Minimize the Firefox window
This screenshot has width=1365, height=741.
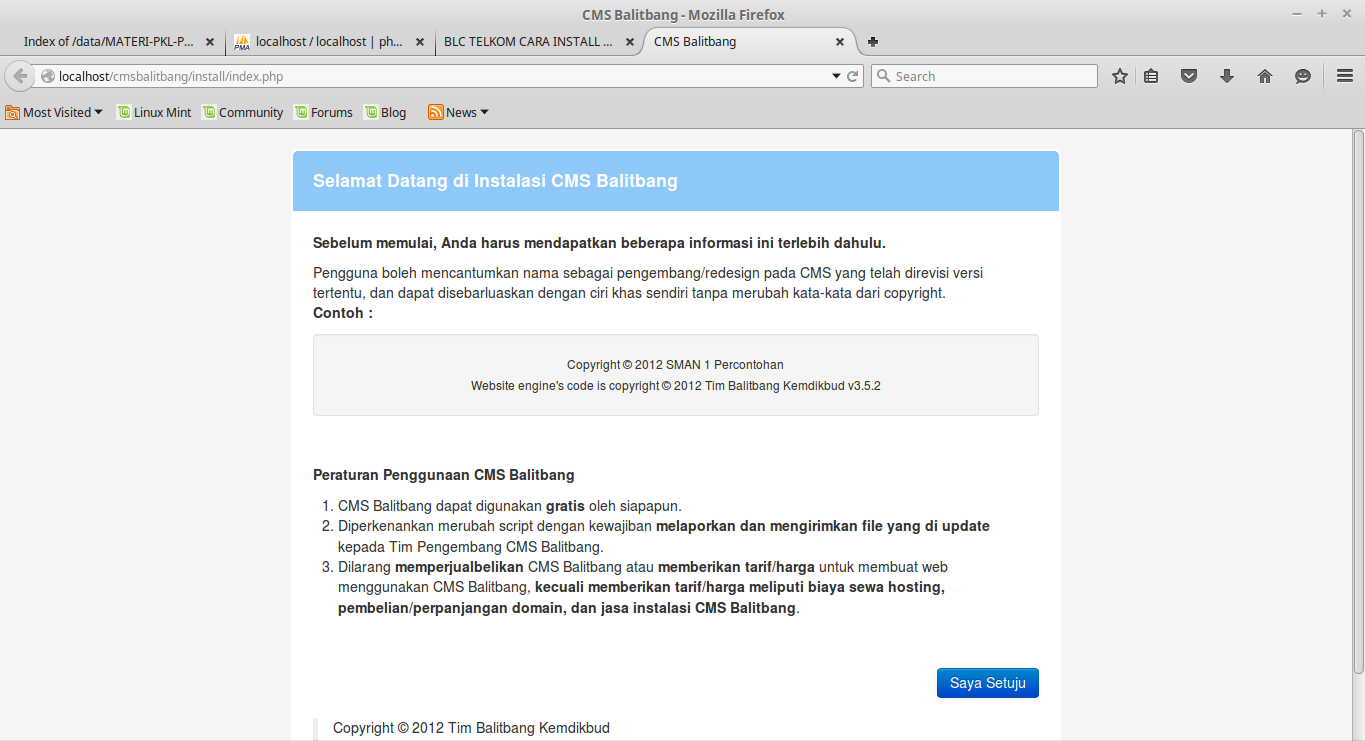[x=1297, y=14]
